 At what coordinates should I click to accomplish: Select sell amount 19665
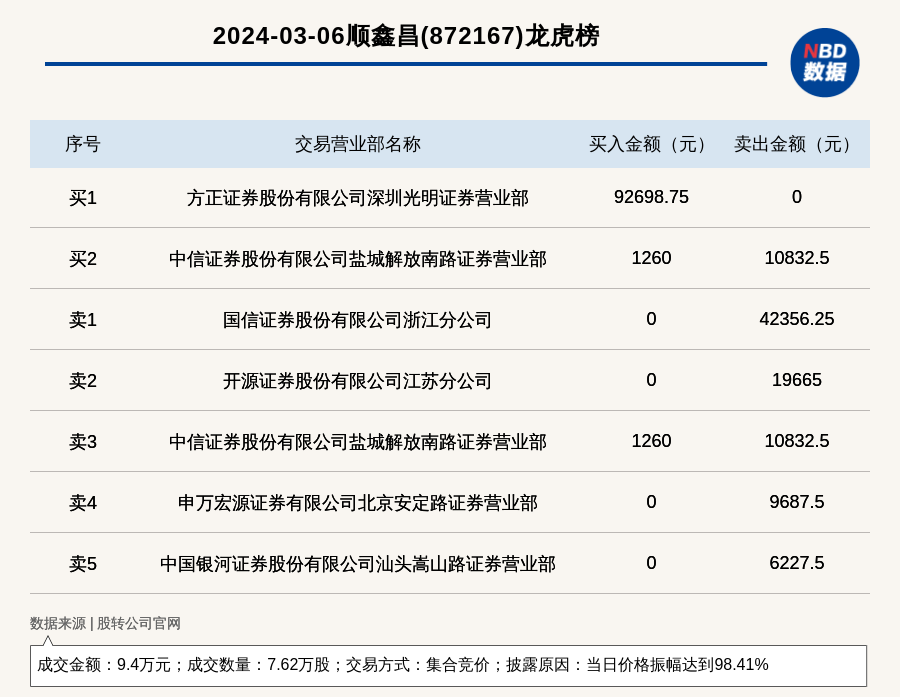797,380
